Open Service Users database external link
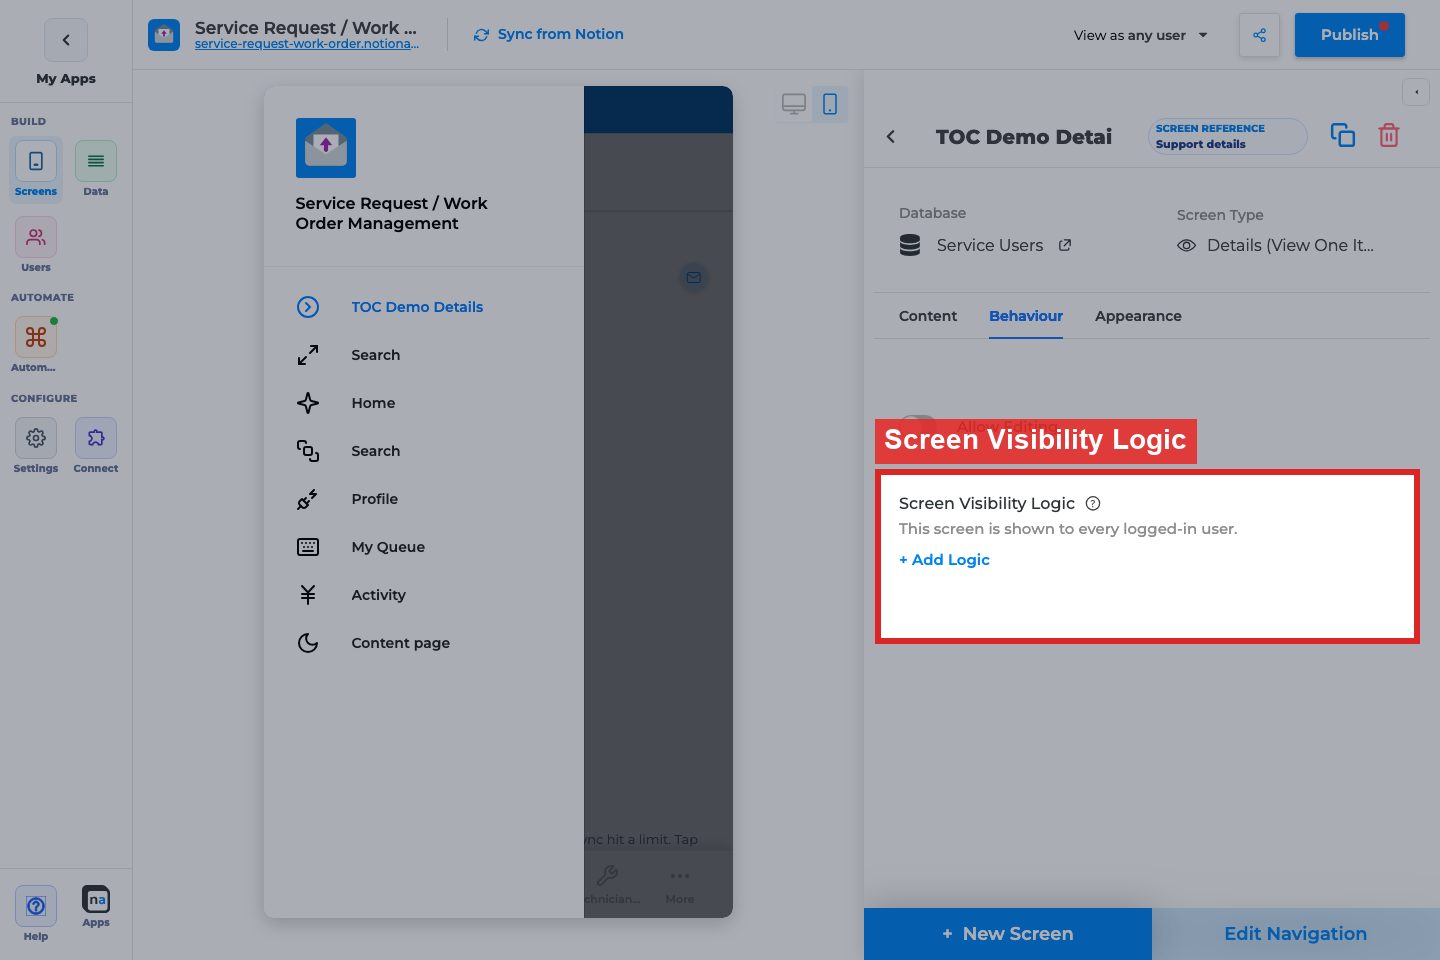This screenshot has width=1440, height=960. click(x=1065, y=245)
